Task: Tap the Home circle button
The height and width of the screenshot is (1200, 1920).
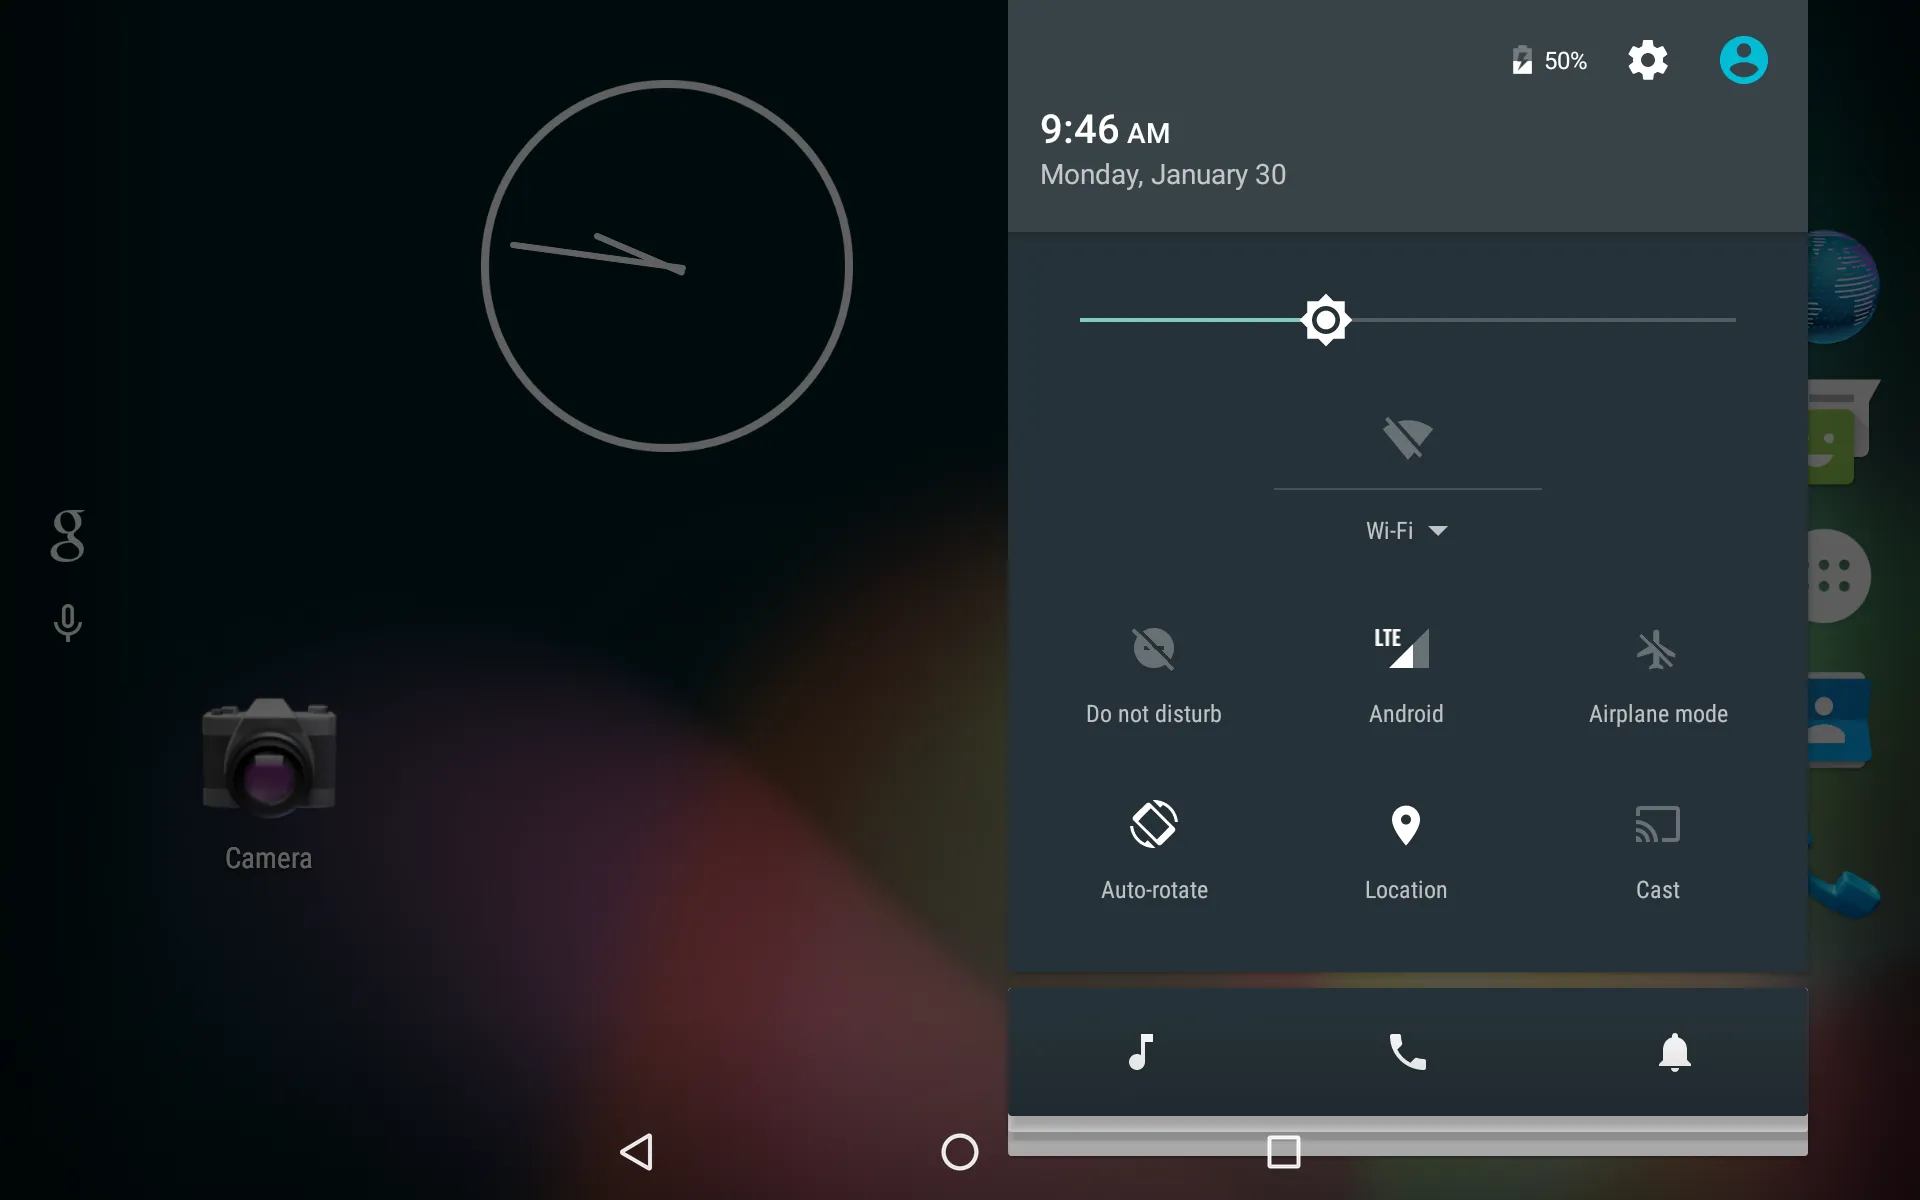Action: tap(959, 1152)
